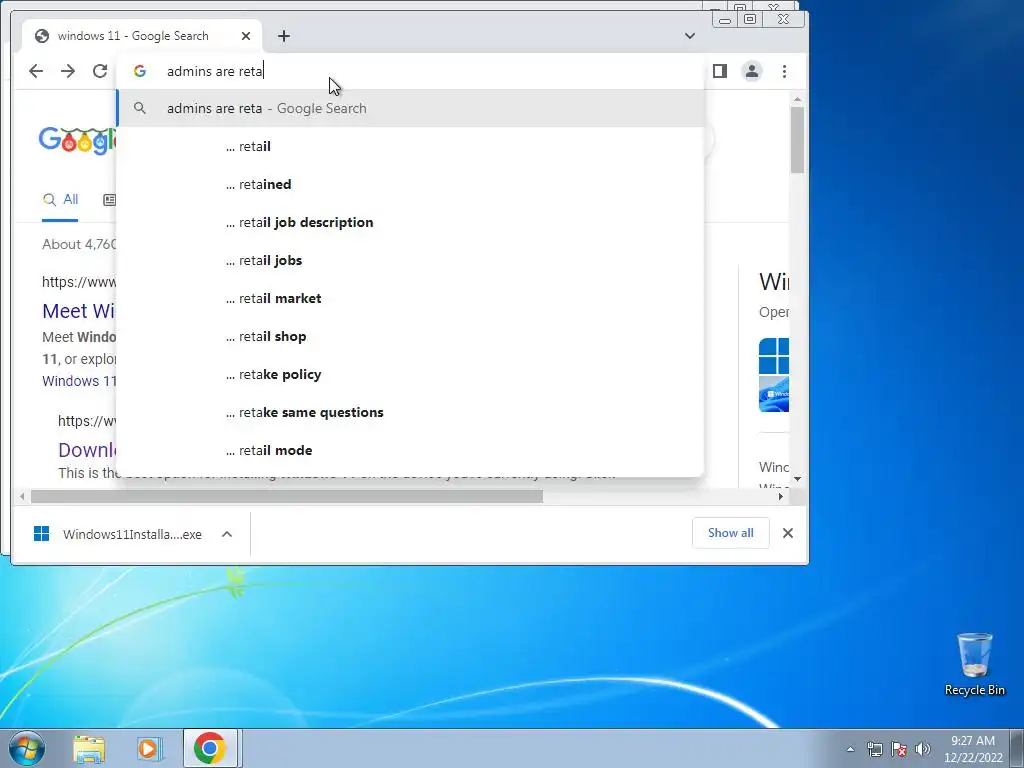Choose the 'retail' autocomplete suggestion
Screen dimensions: 1024x768
[x=411, y=146]
